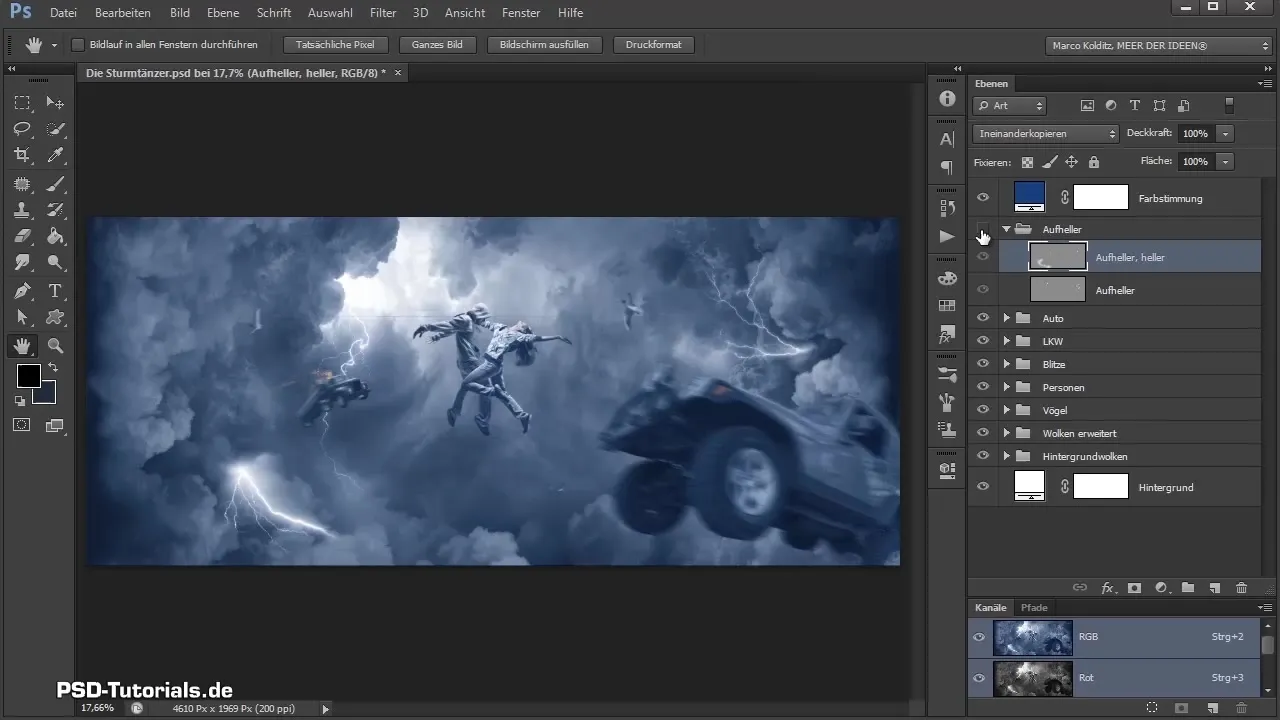The width and height of the screenshot is (1280, 720).
Task: Open workspace dropdown 'Marco Kolditz, MEER DER IDEEN'
Action: pos(1157,45)
